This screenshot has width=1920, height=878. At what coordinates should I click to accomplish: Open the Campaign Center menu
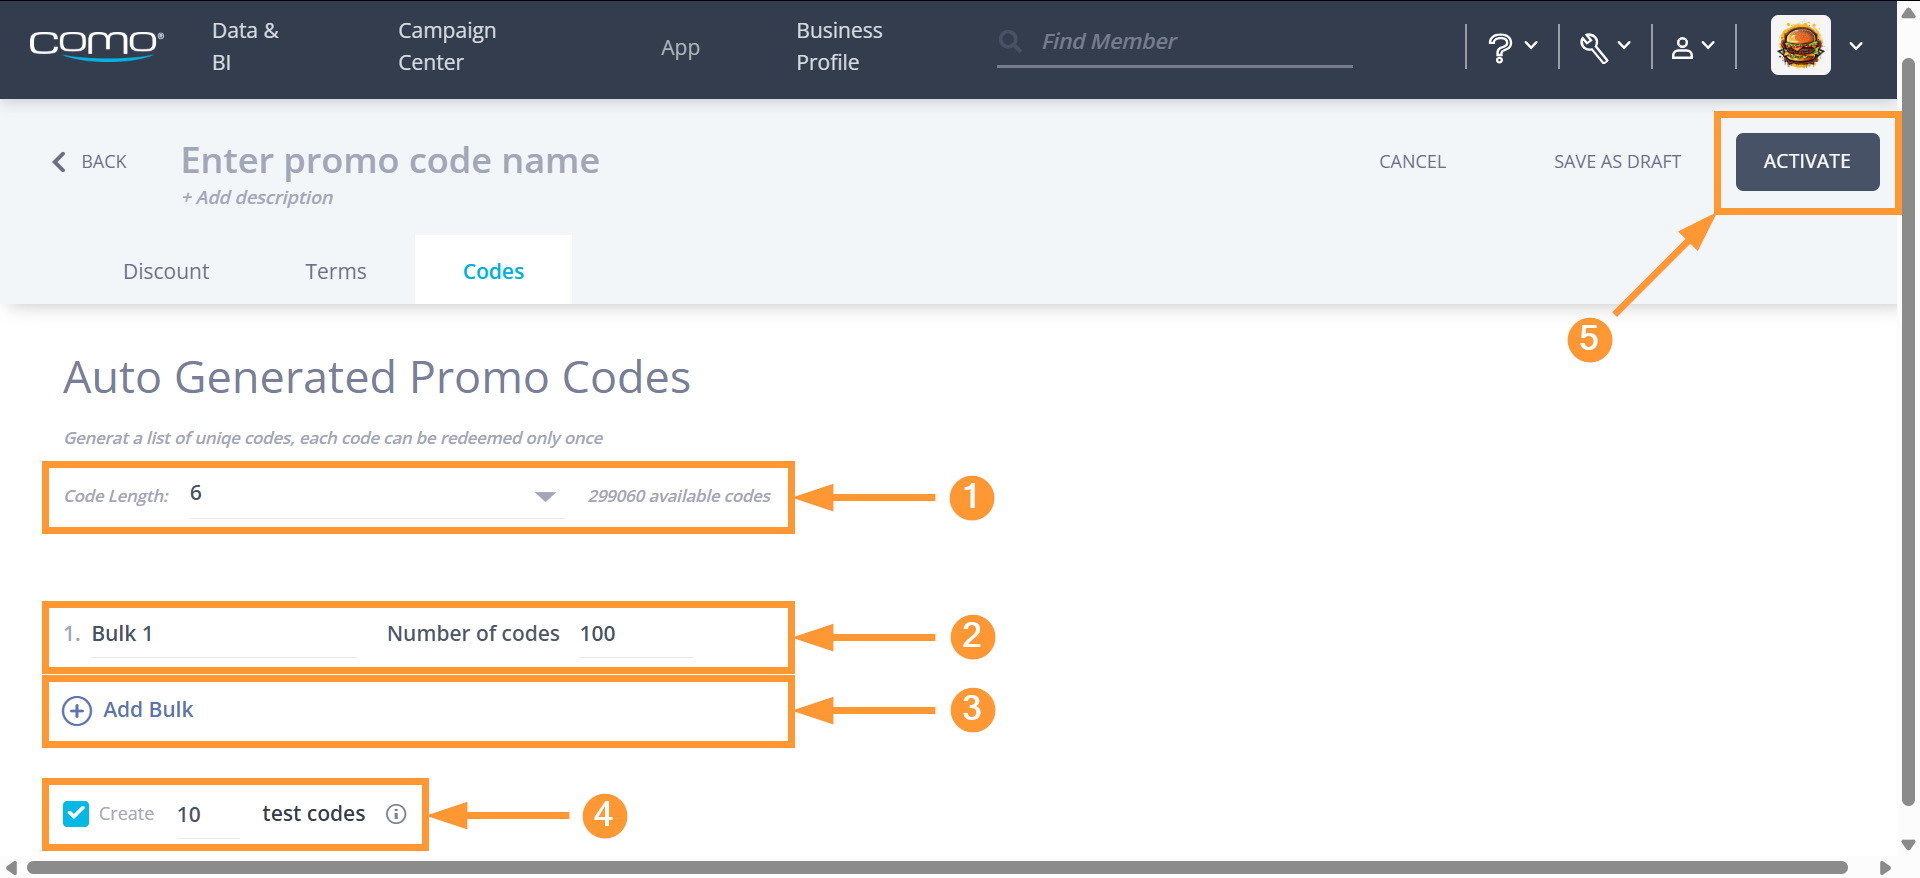pos(447,46)
